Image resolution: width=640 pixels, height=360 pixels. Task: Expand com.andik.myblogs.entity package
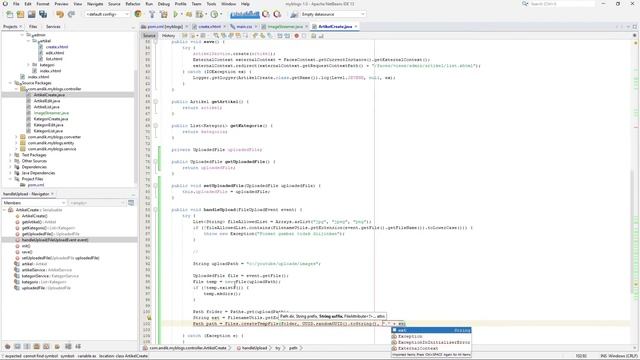tap(16, 143)
